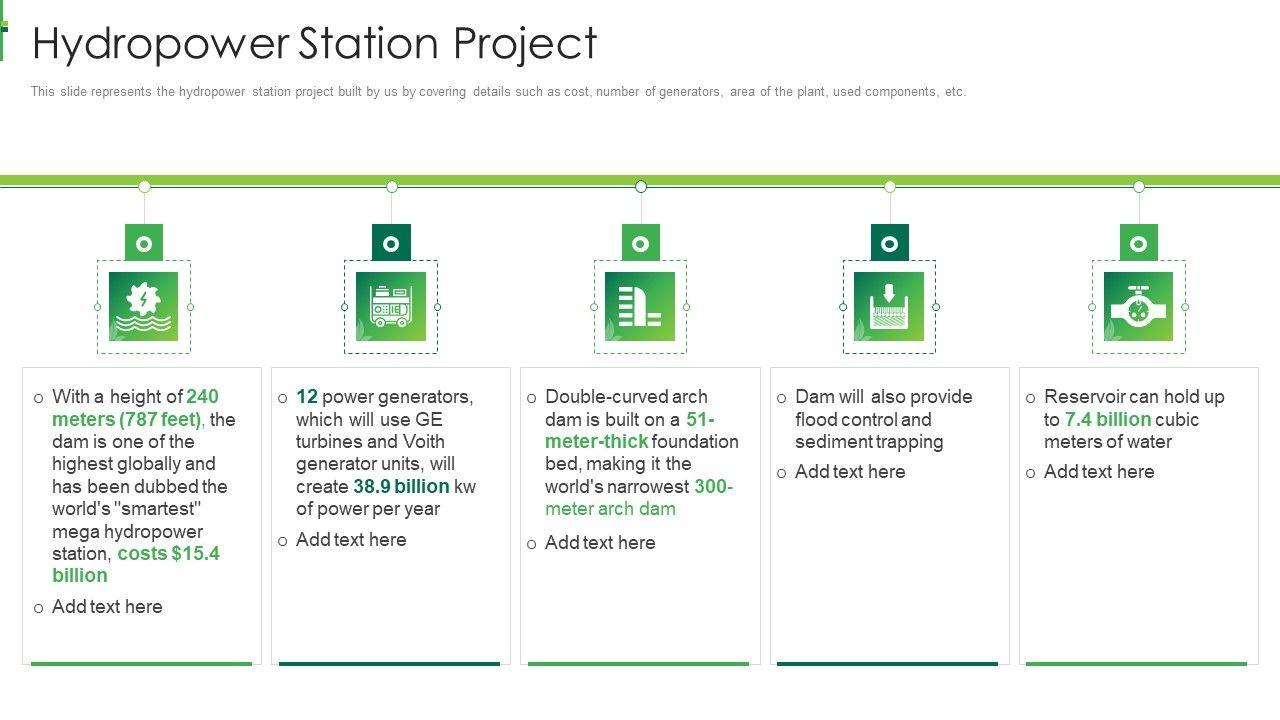Select the highlighted figure "38.9 billion"
Screen dimensions: 1280x720
pyautogui.click(x=401, y=487)
